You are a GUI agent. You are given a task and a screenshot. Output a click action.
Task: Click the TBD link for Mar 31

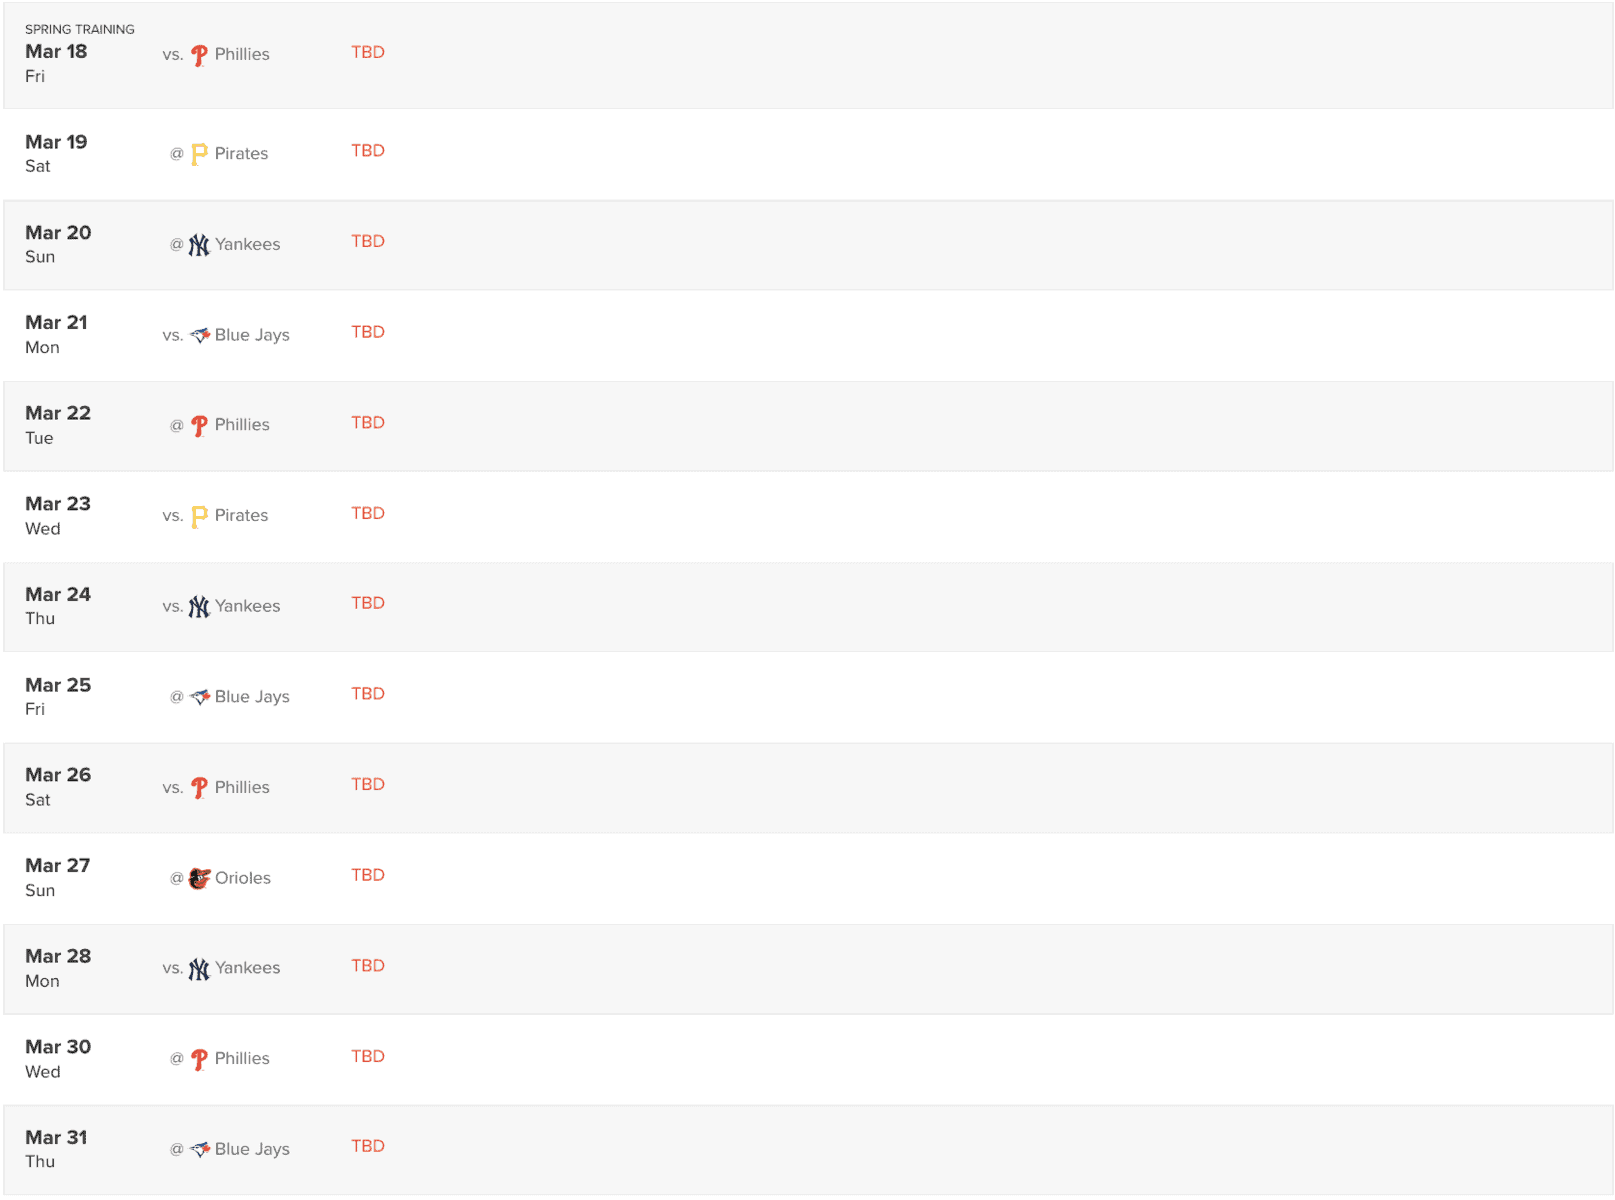tap(368, 1146)
